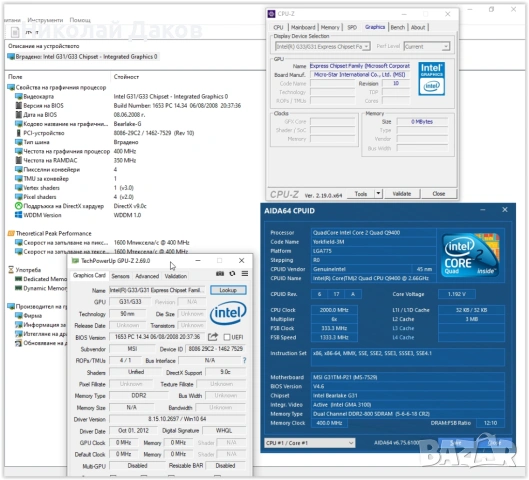This screenshot has width=529, height=480.
Task: Select the Версия на BIOS row icon
Action: [19, 106]
